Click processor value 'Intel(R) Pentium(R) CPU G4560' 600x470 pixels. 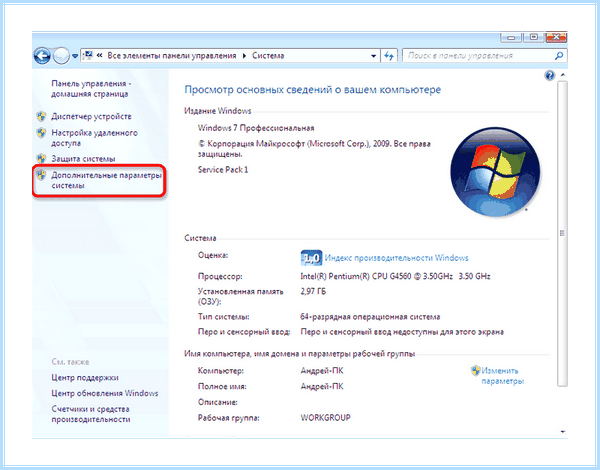355,276
